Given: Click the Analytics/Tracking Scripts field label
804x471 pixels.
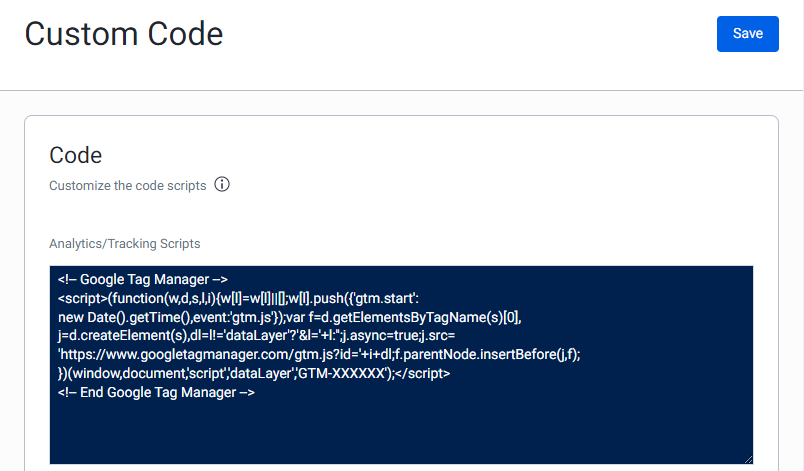Looking at the screenshot, I should [125, 243].
